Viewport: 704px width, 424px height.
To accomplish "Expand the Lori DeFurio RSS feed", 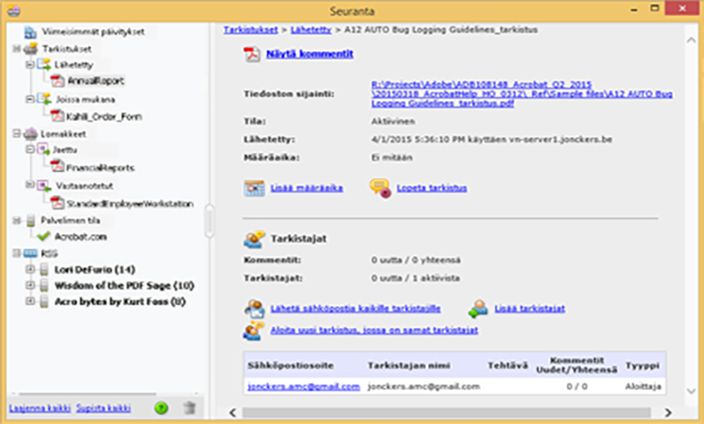I will click(30, 269).
